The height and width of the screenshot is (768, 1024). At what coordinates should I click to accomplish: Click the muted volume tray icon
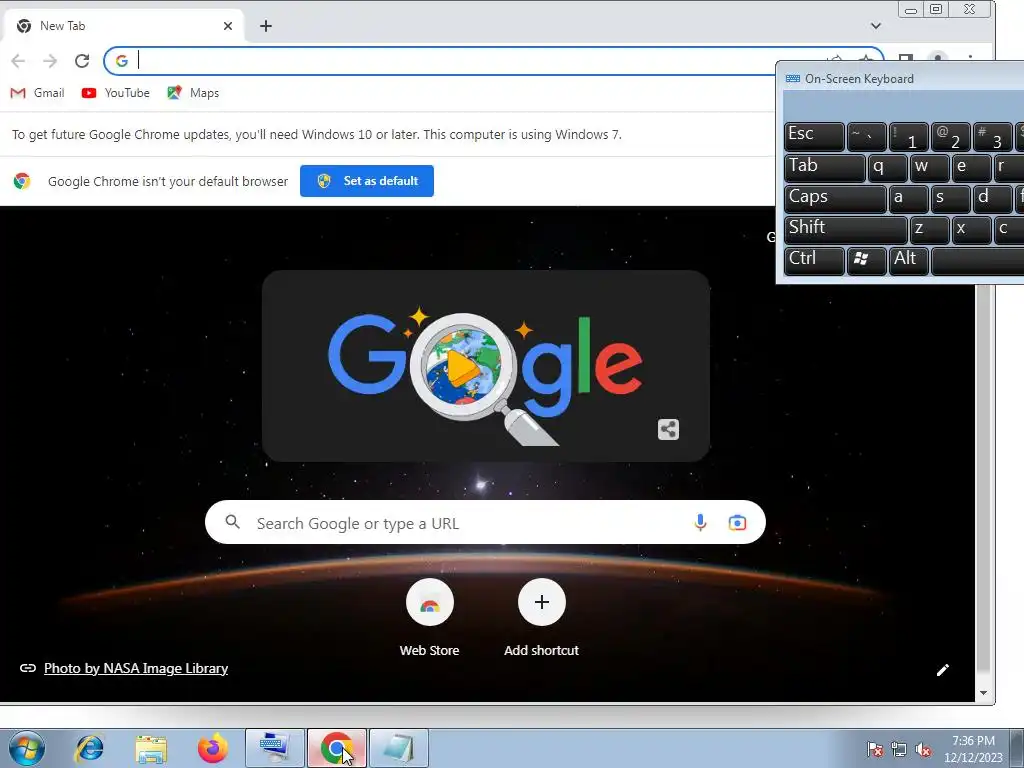tap(923, 749)
